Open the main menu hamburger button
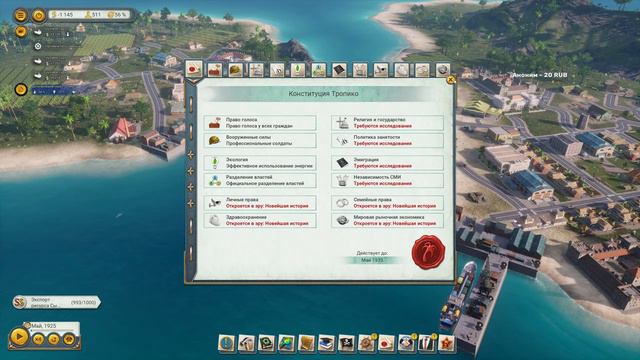 click(x=20, y=16)
